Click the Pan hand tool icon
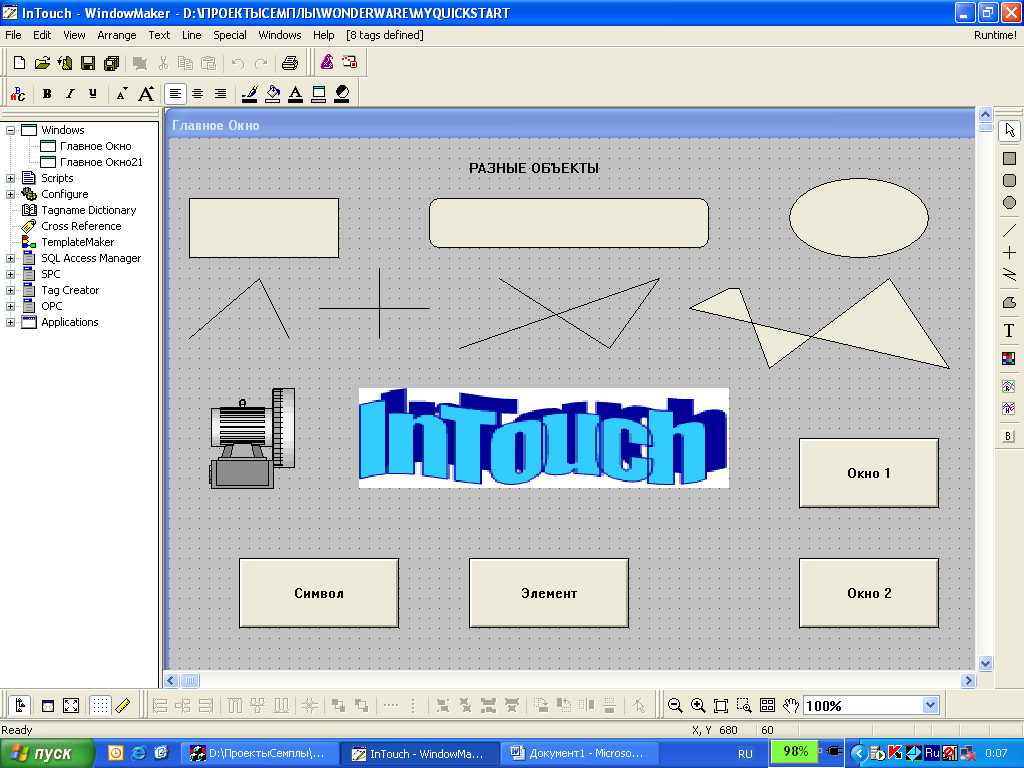Viewport: 1024px width, 768px height. click(x=791, y=705)
